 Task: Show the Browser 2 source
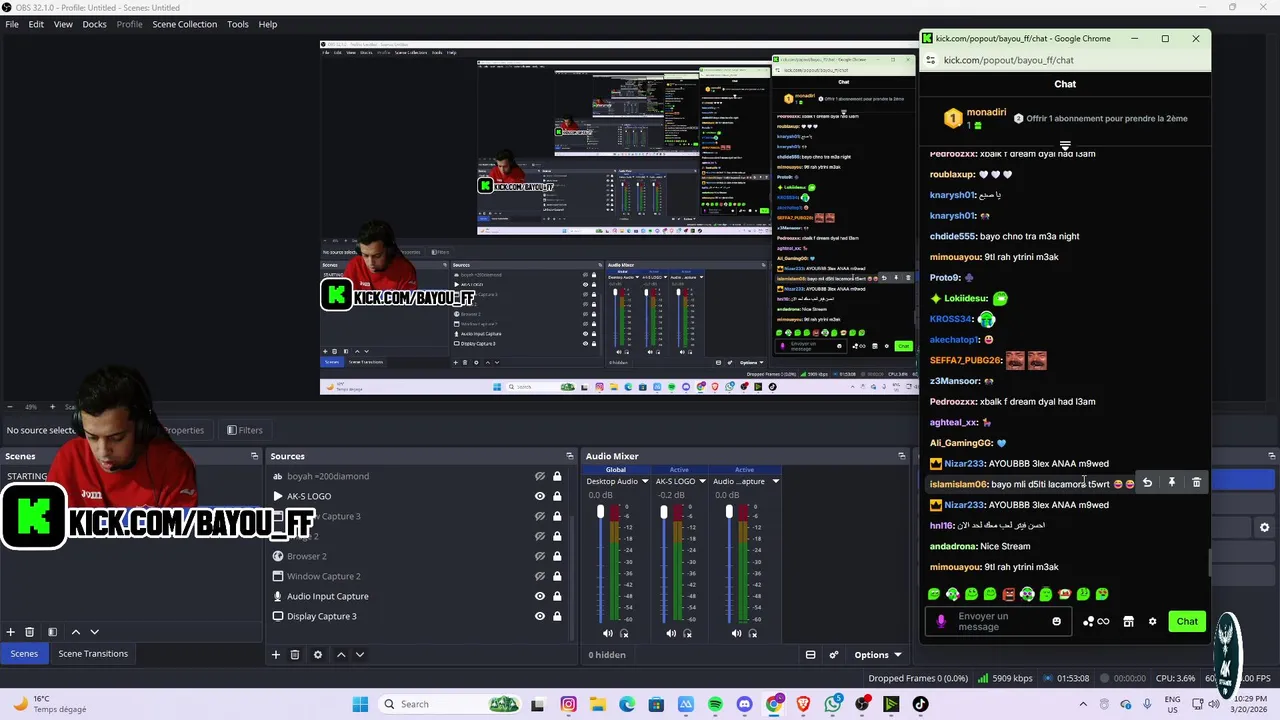point(540,556)
